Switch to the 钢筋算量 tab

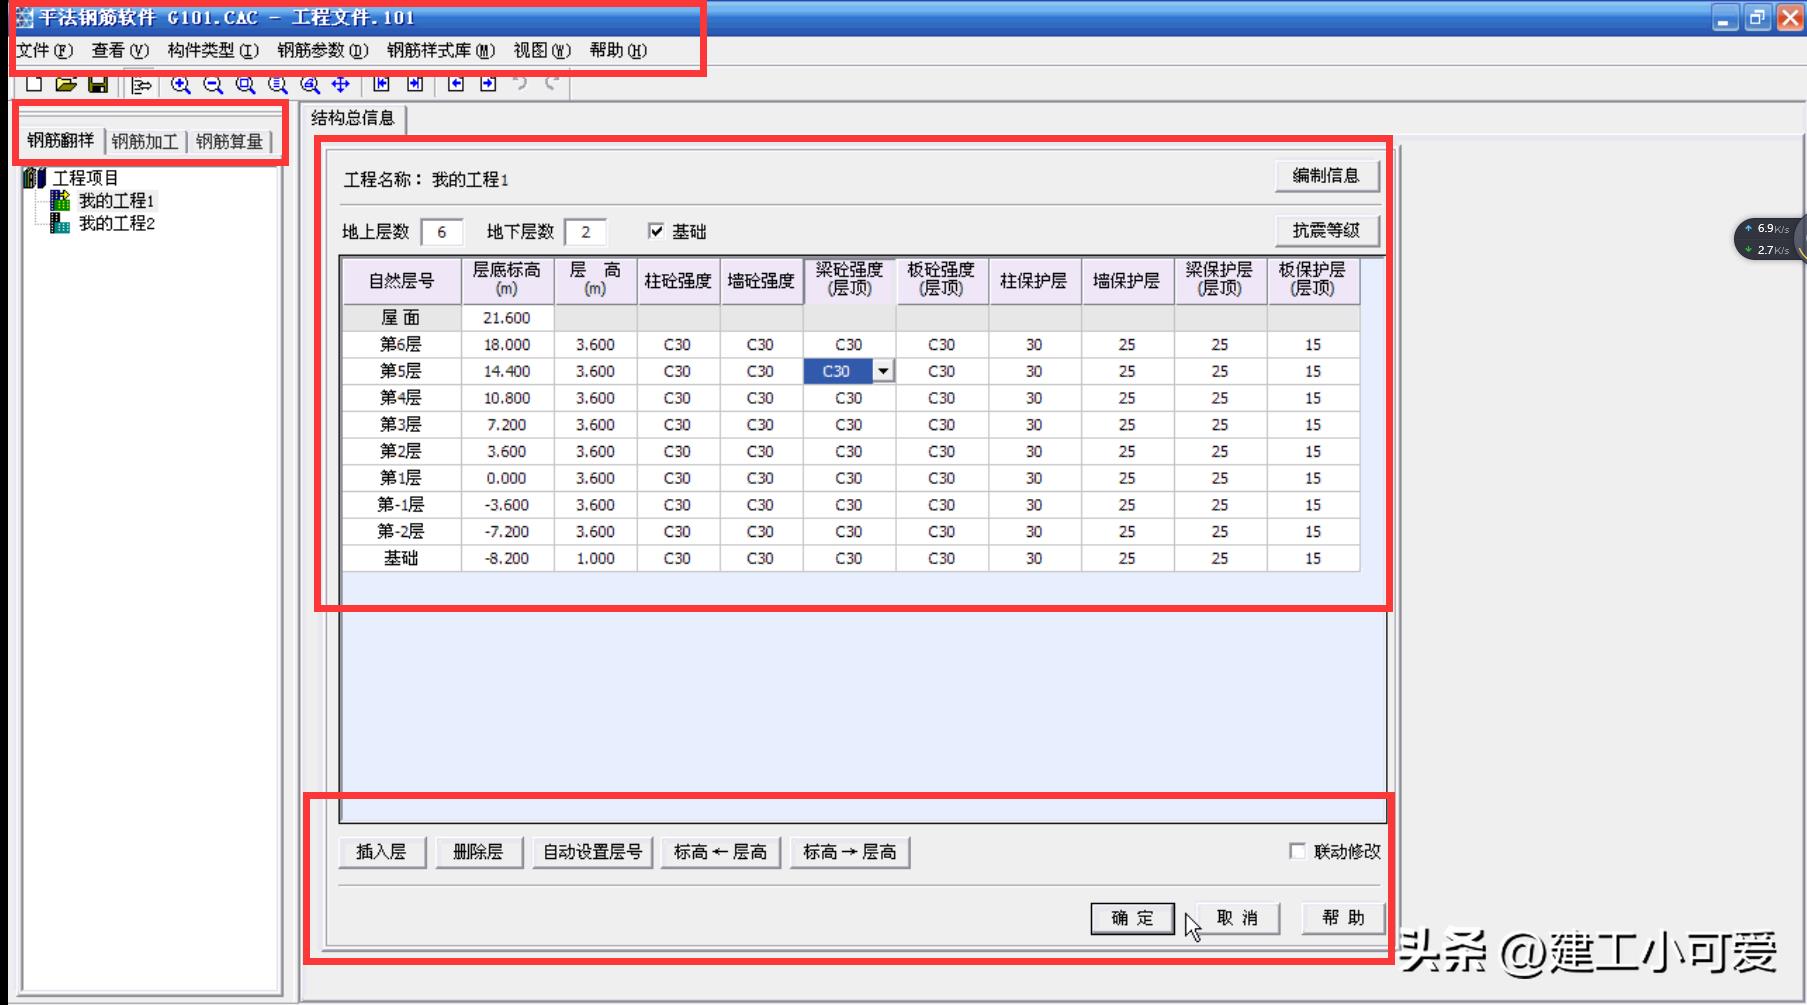[x=229, y=142]
